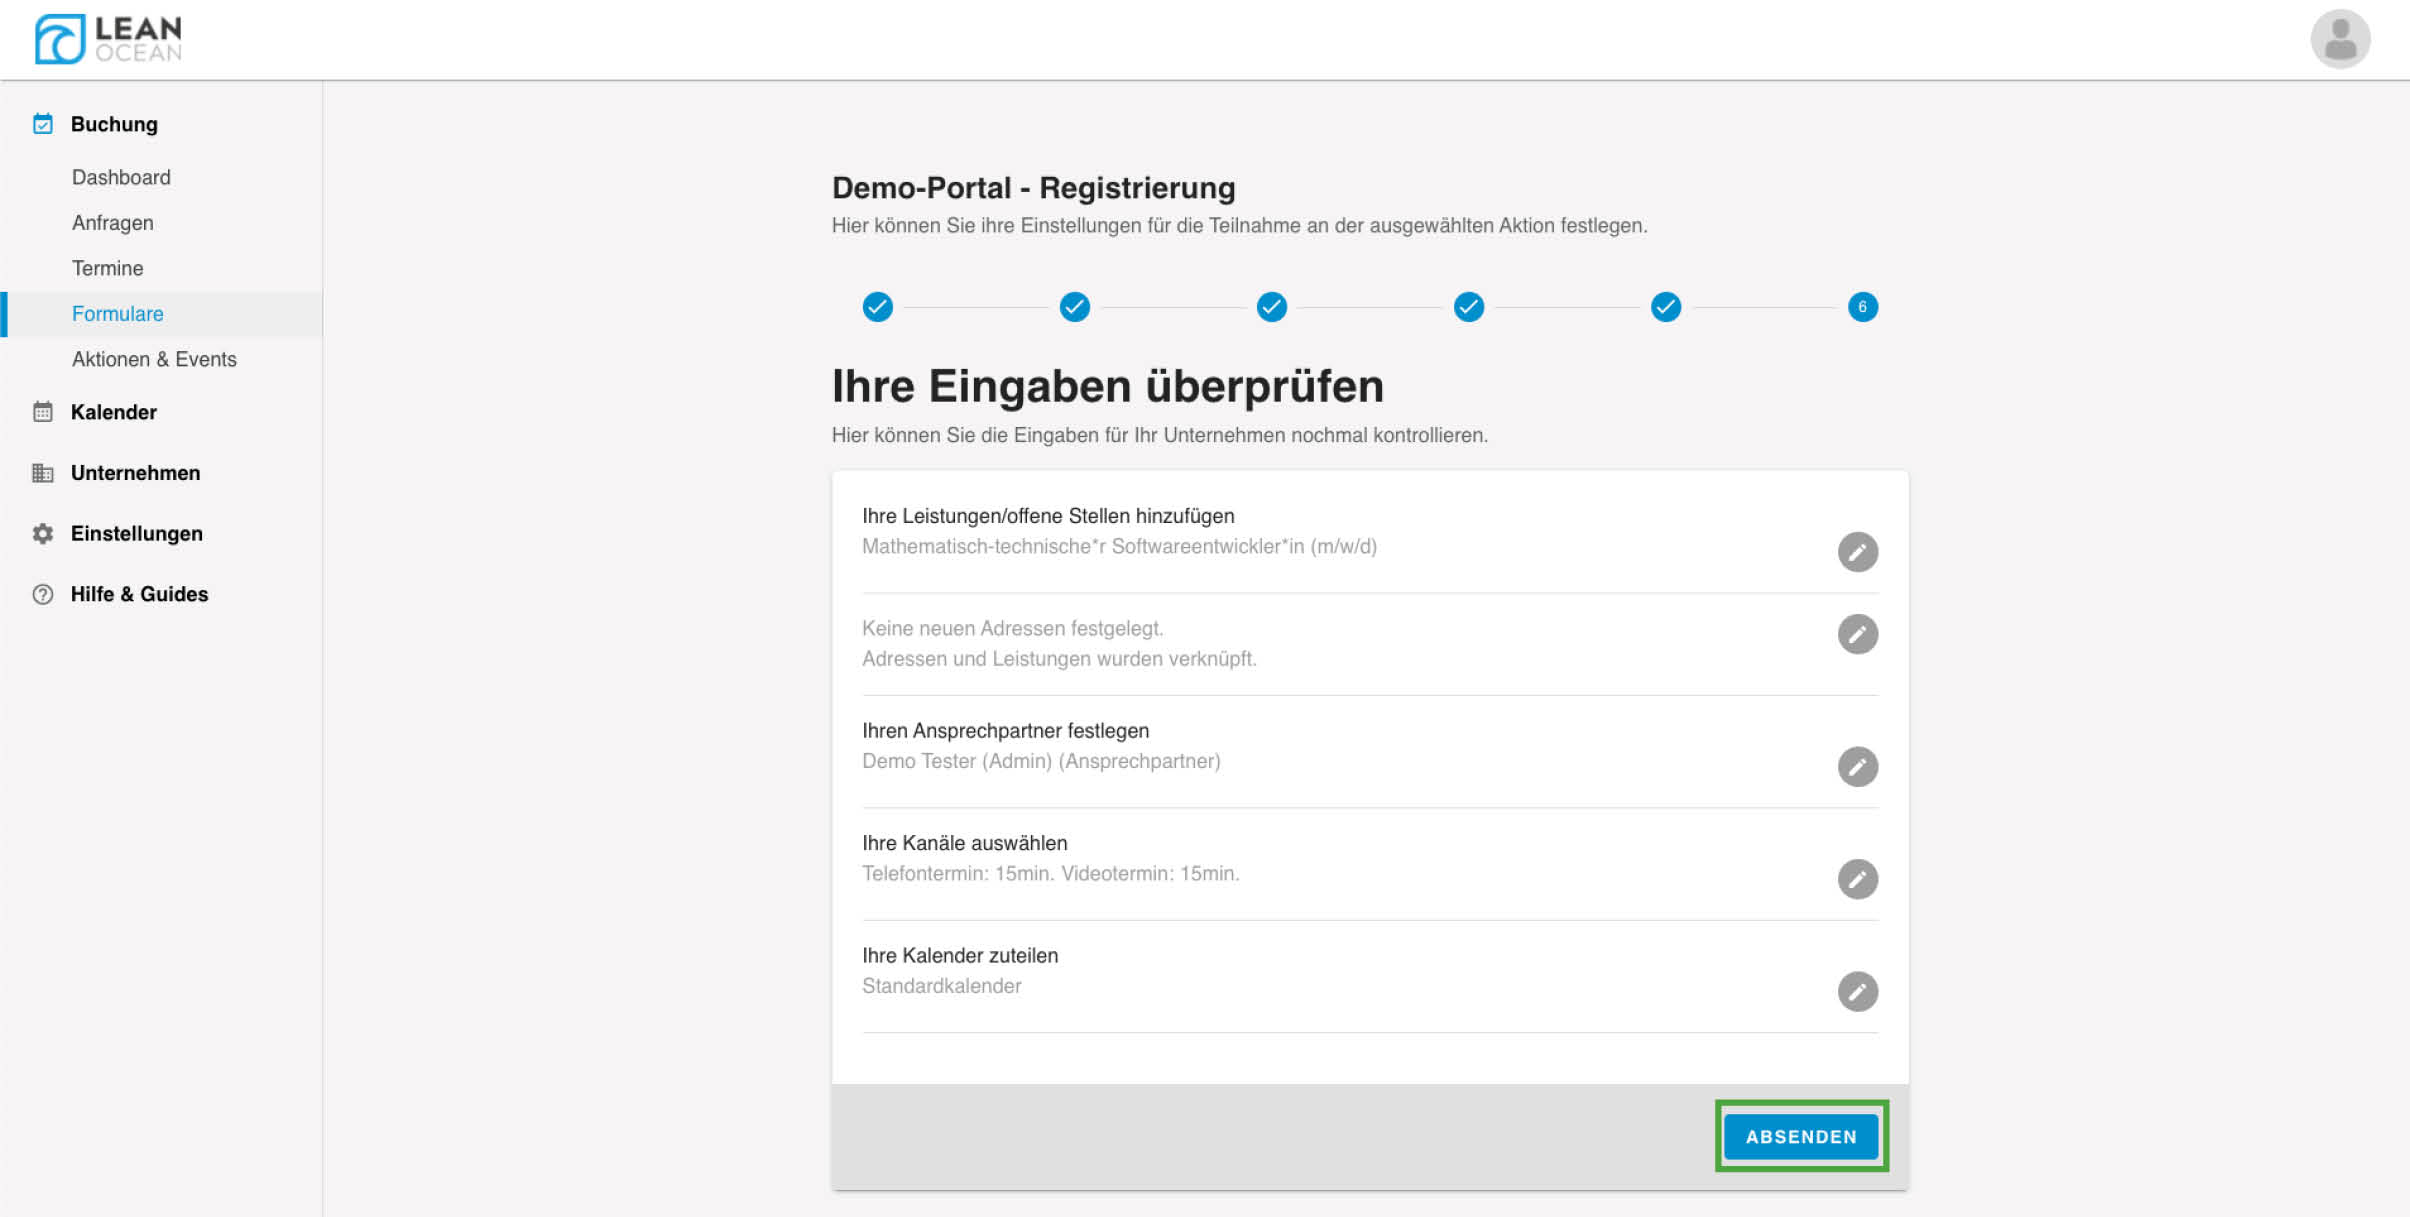Click pencil icon for Kanäle auswählen
This screenshot has height=1217, width=2410.
click(x=1857, y=879)
